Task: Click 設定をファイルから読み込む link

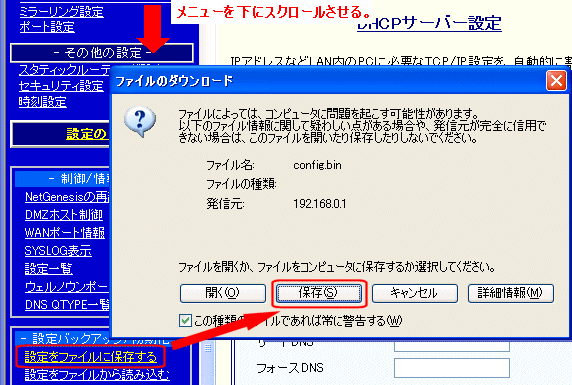Action: [x=97, y=374]
